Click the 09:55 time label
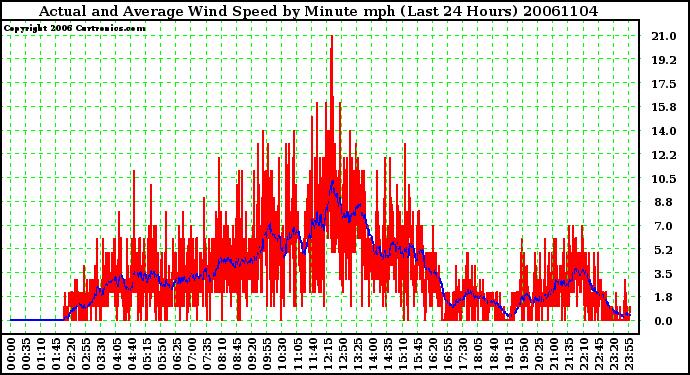The height and width of the screenshot is (375, 690). point(267,354)
